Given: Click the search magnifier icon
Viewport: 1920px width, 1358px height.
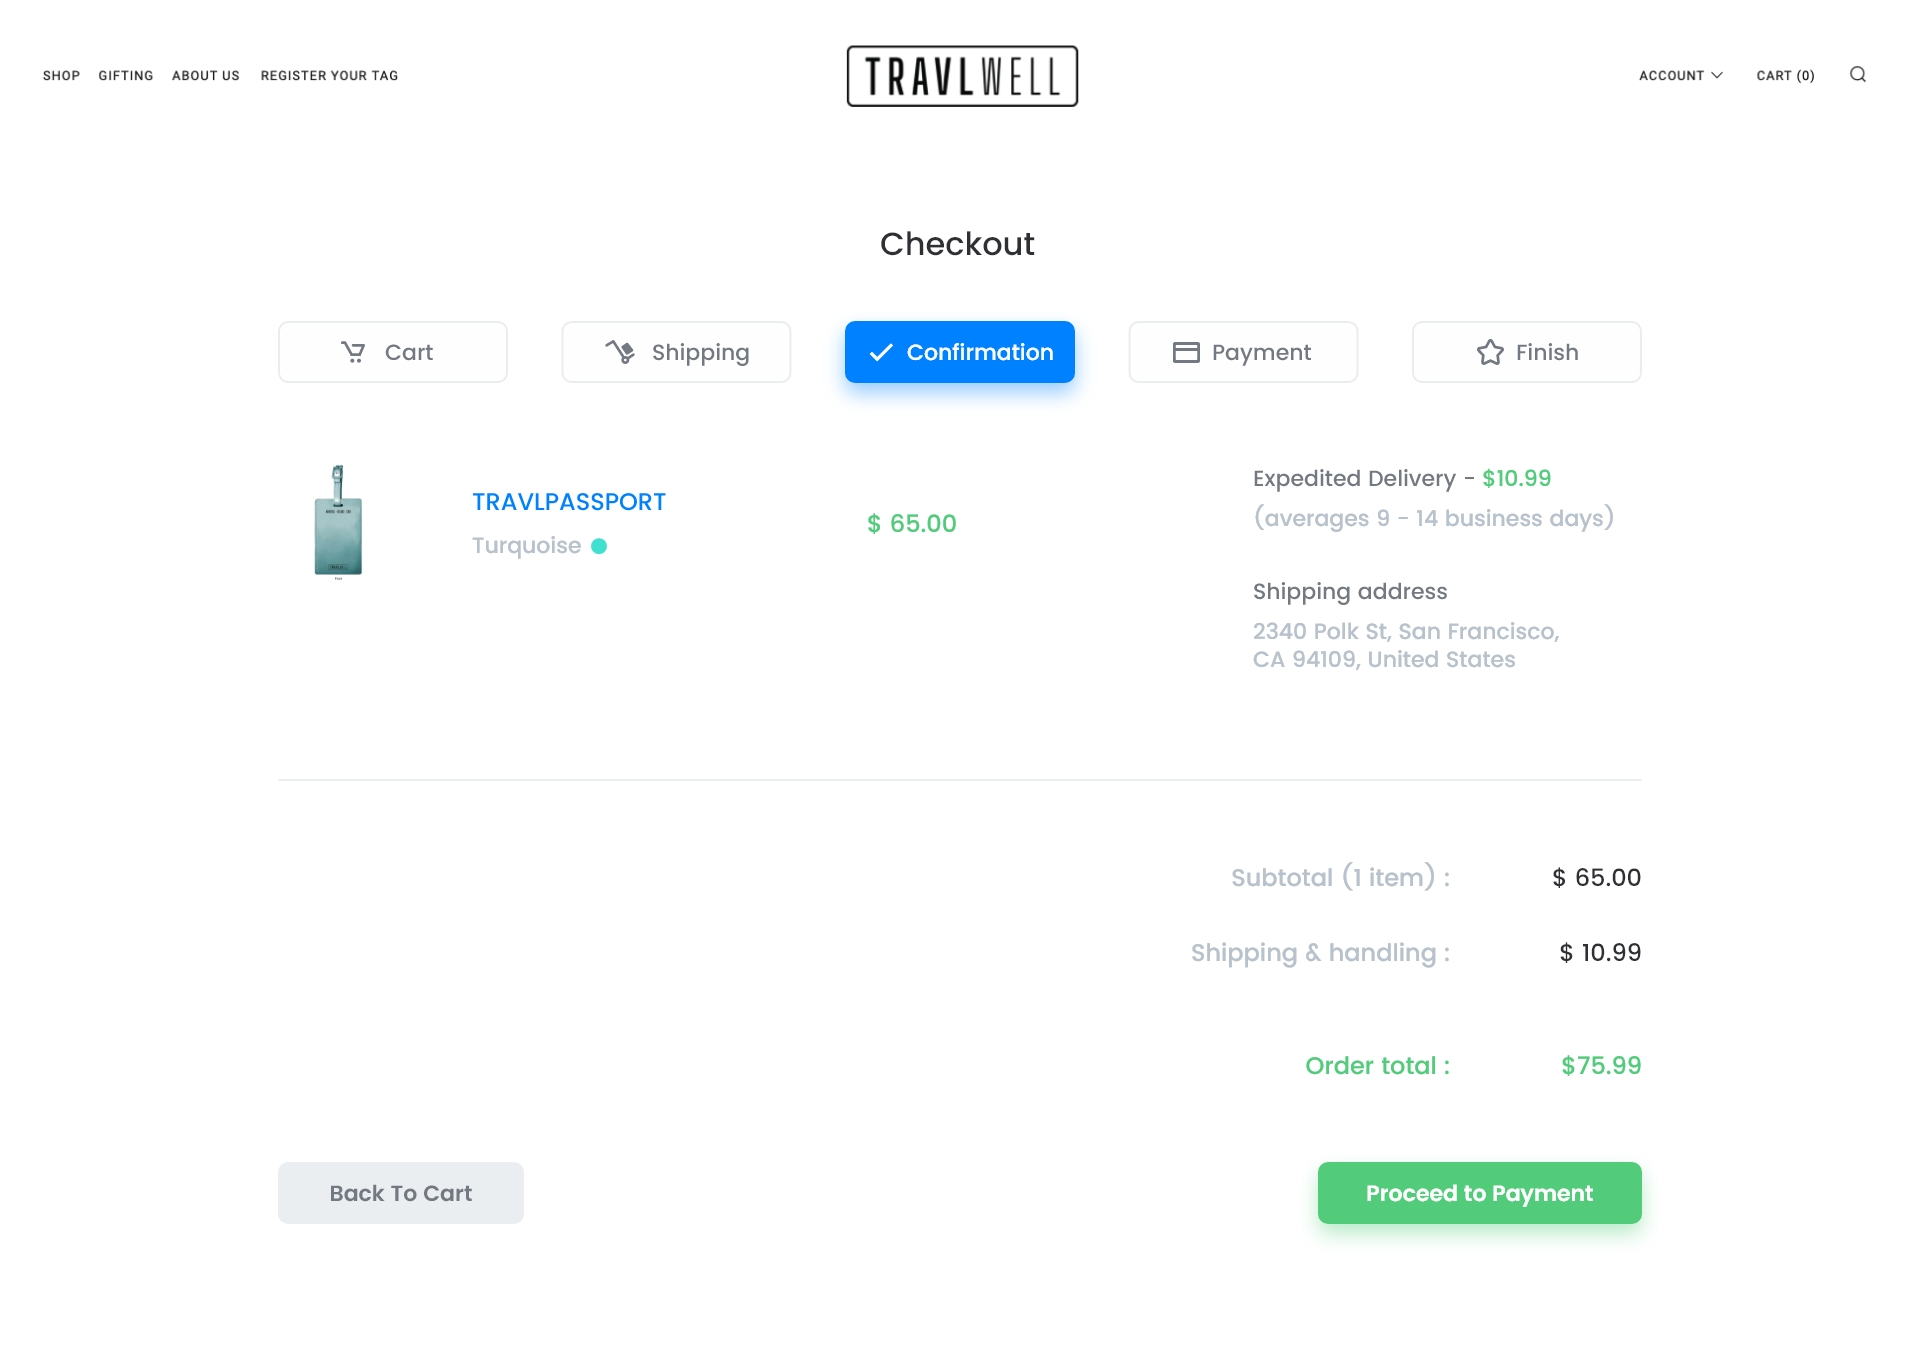Looking at the screenshot, I should coord(1857,75).
